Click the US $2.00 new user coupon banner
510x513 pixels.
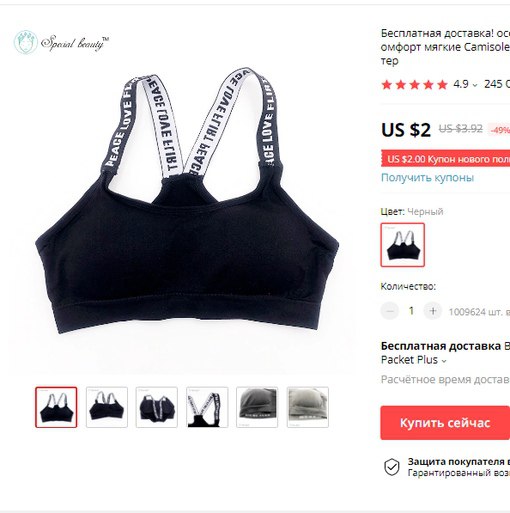(446, 159)
